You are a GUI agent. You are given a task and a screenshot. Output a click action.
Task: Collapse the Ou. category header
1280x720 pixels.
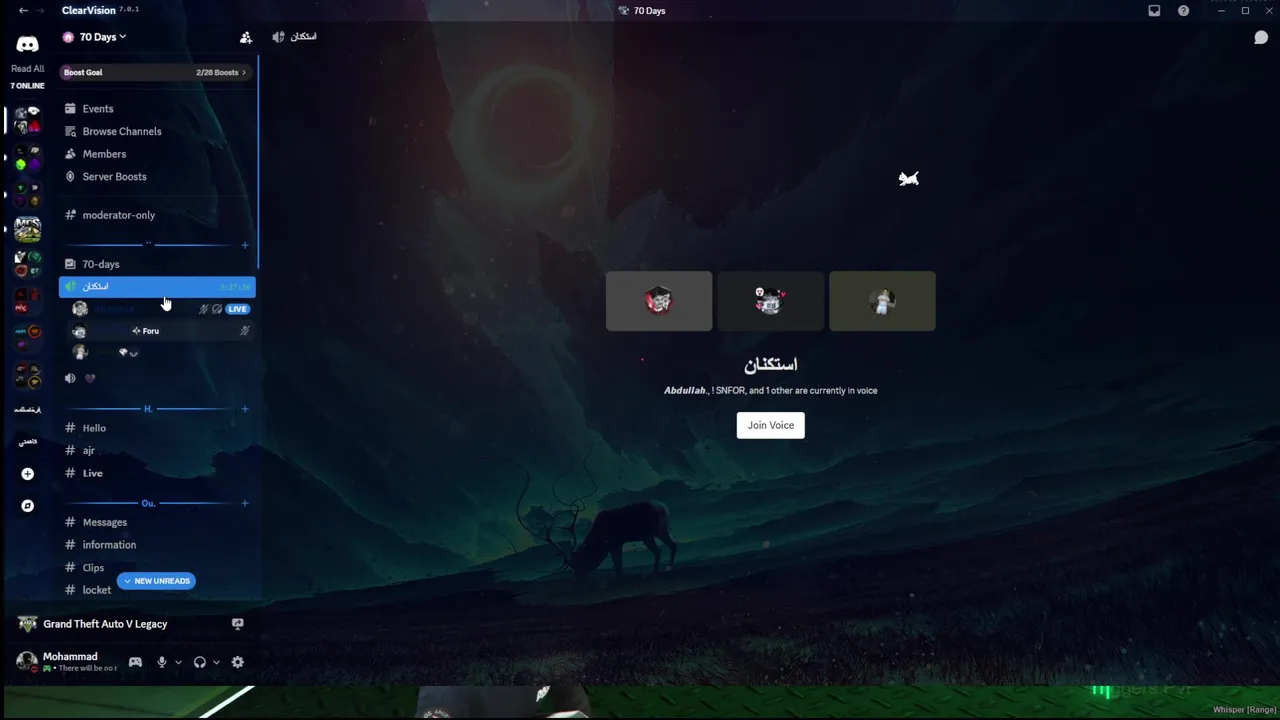[x=148, y=503]
